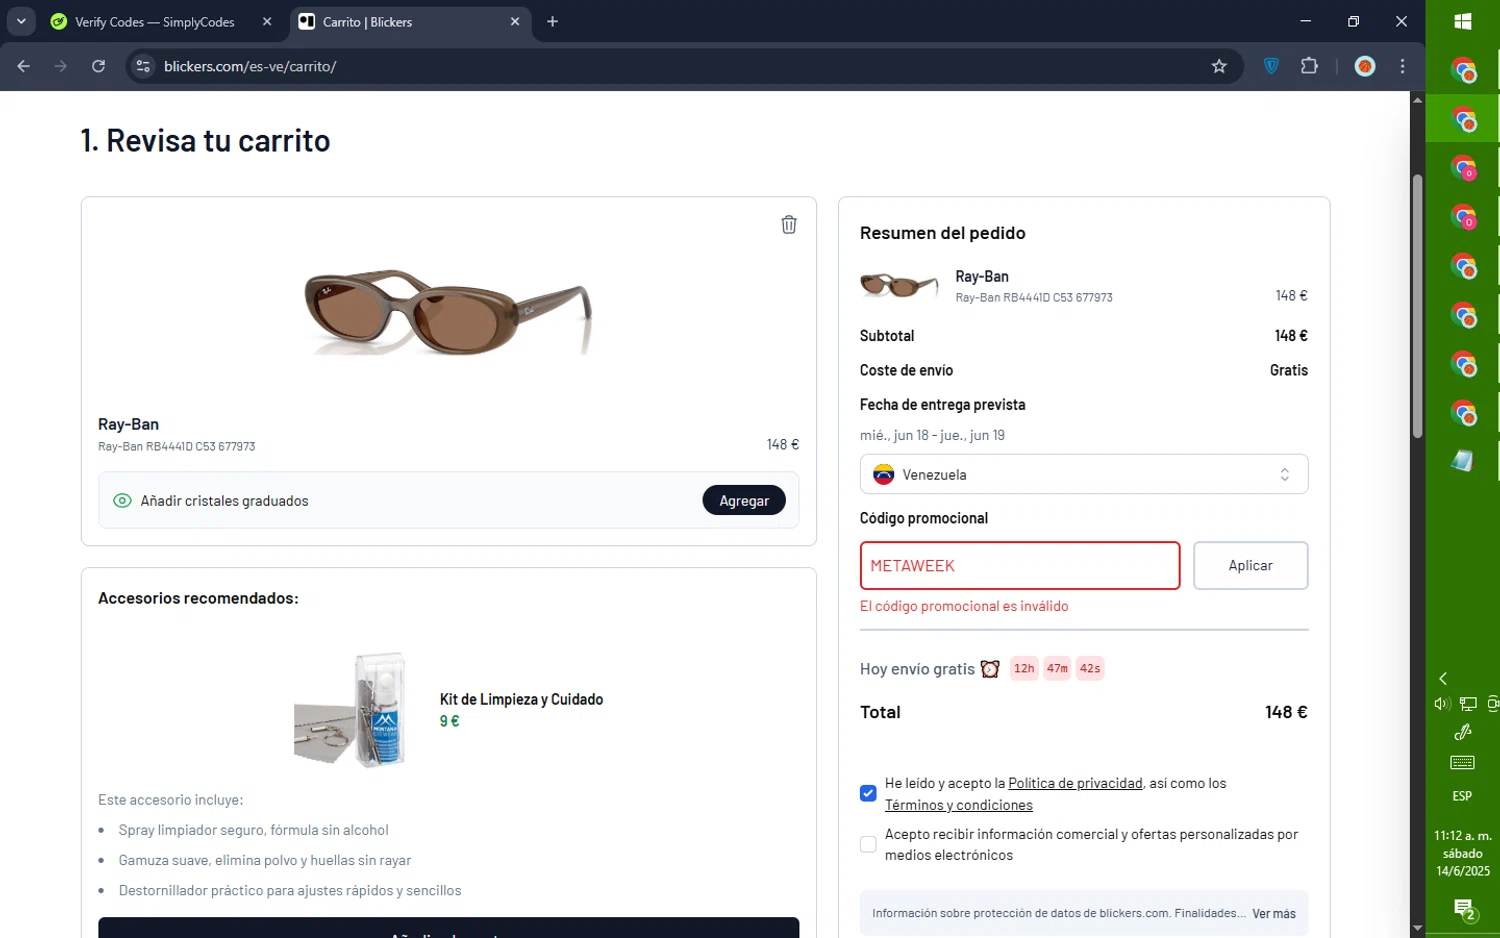Click the 'Gratis' shipping cost value
1500x938 pixels.
click(x=1288, y=371)
